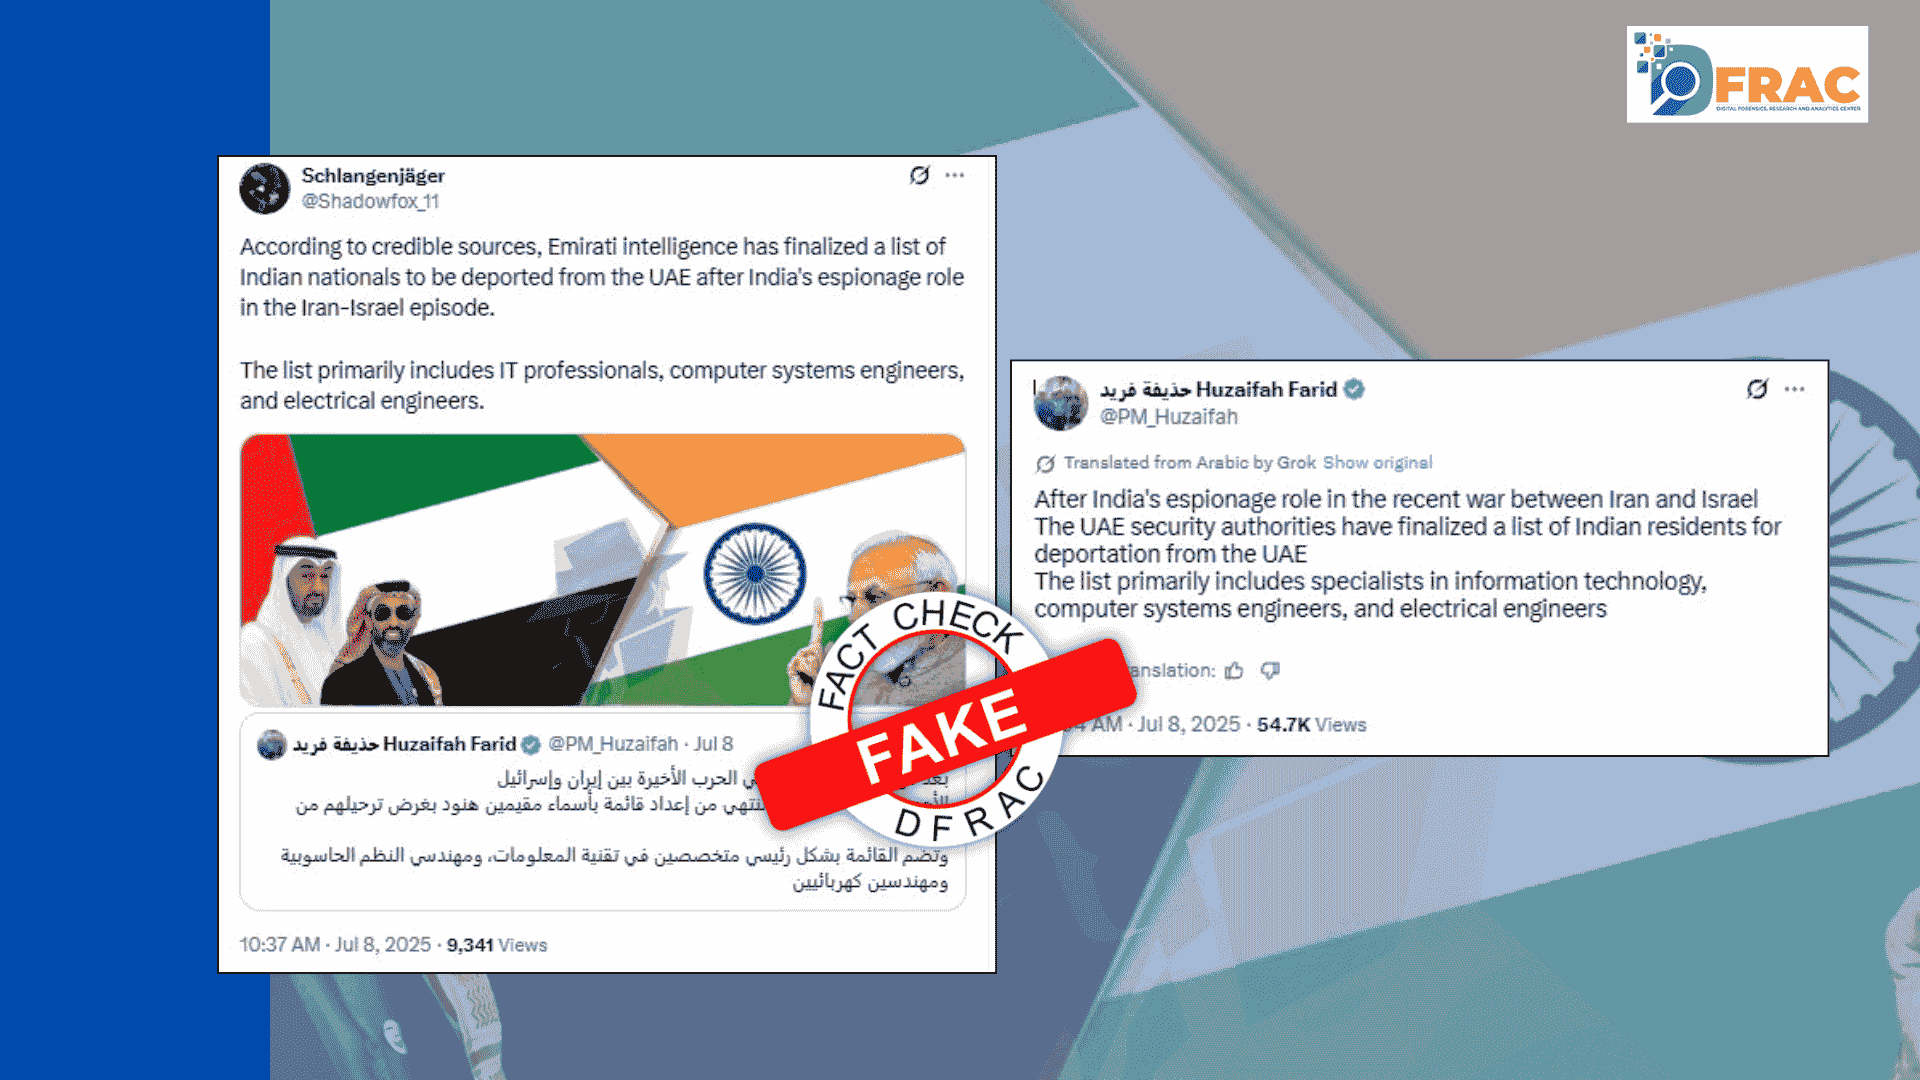Click Huzaifah Farid's avatar in the right tweet
This screenshot has height=1080, width=1920.
pos(1060,403)
